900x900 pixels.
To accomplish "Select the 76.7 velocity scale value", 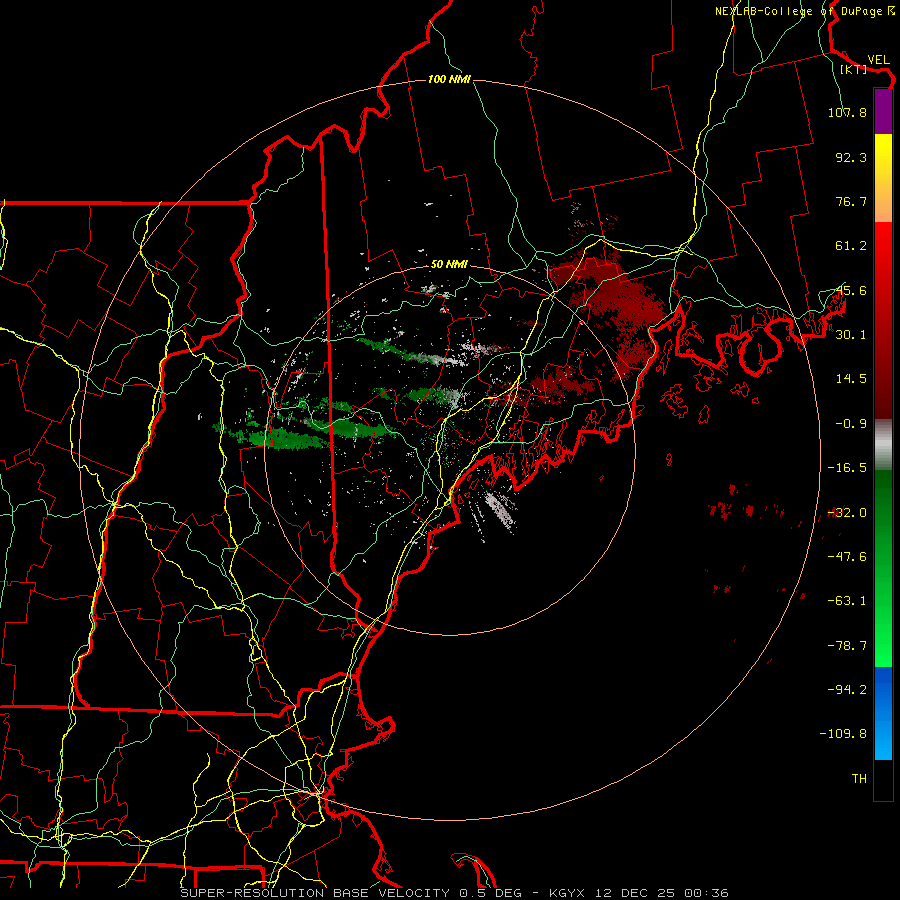I will tap(851, 201).
